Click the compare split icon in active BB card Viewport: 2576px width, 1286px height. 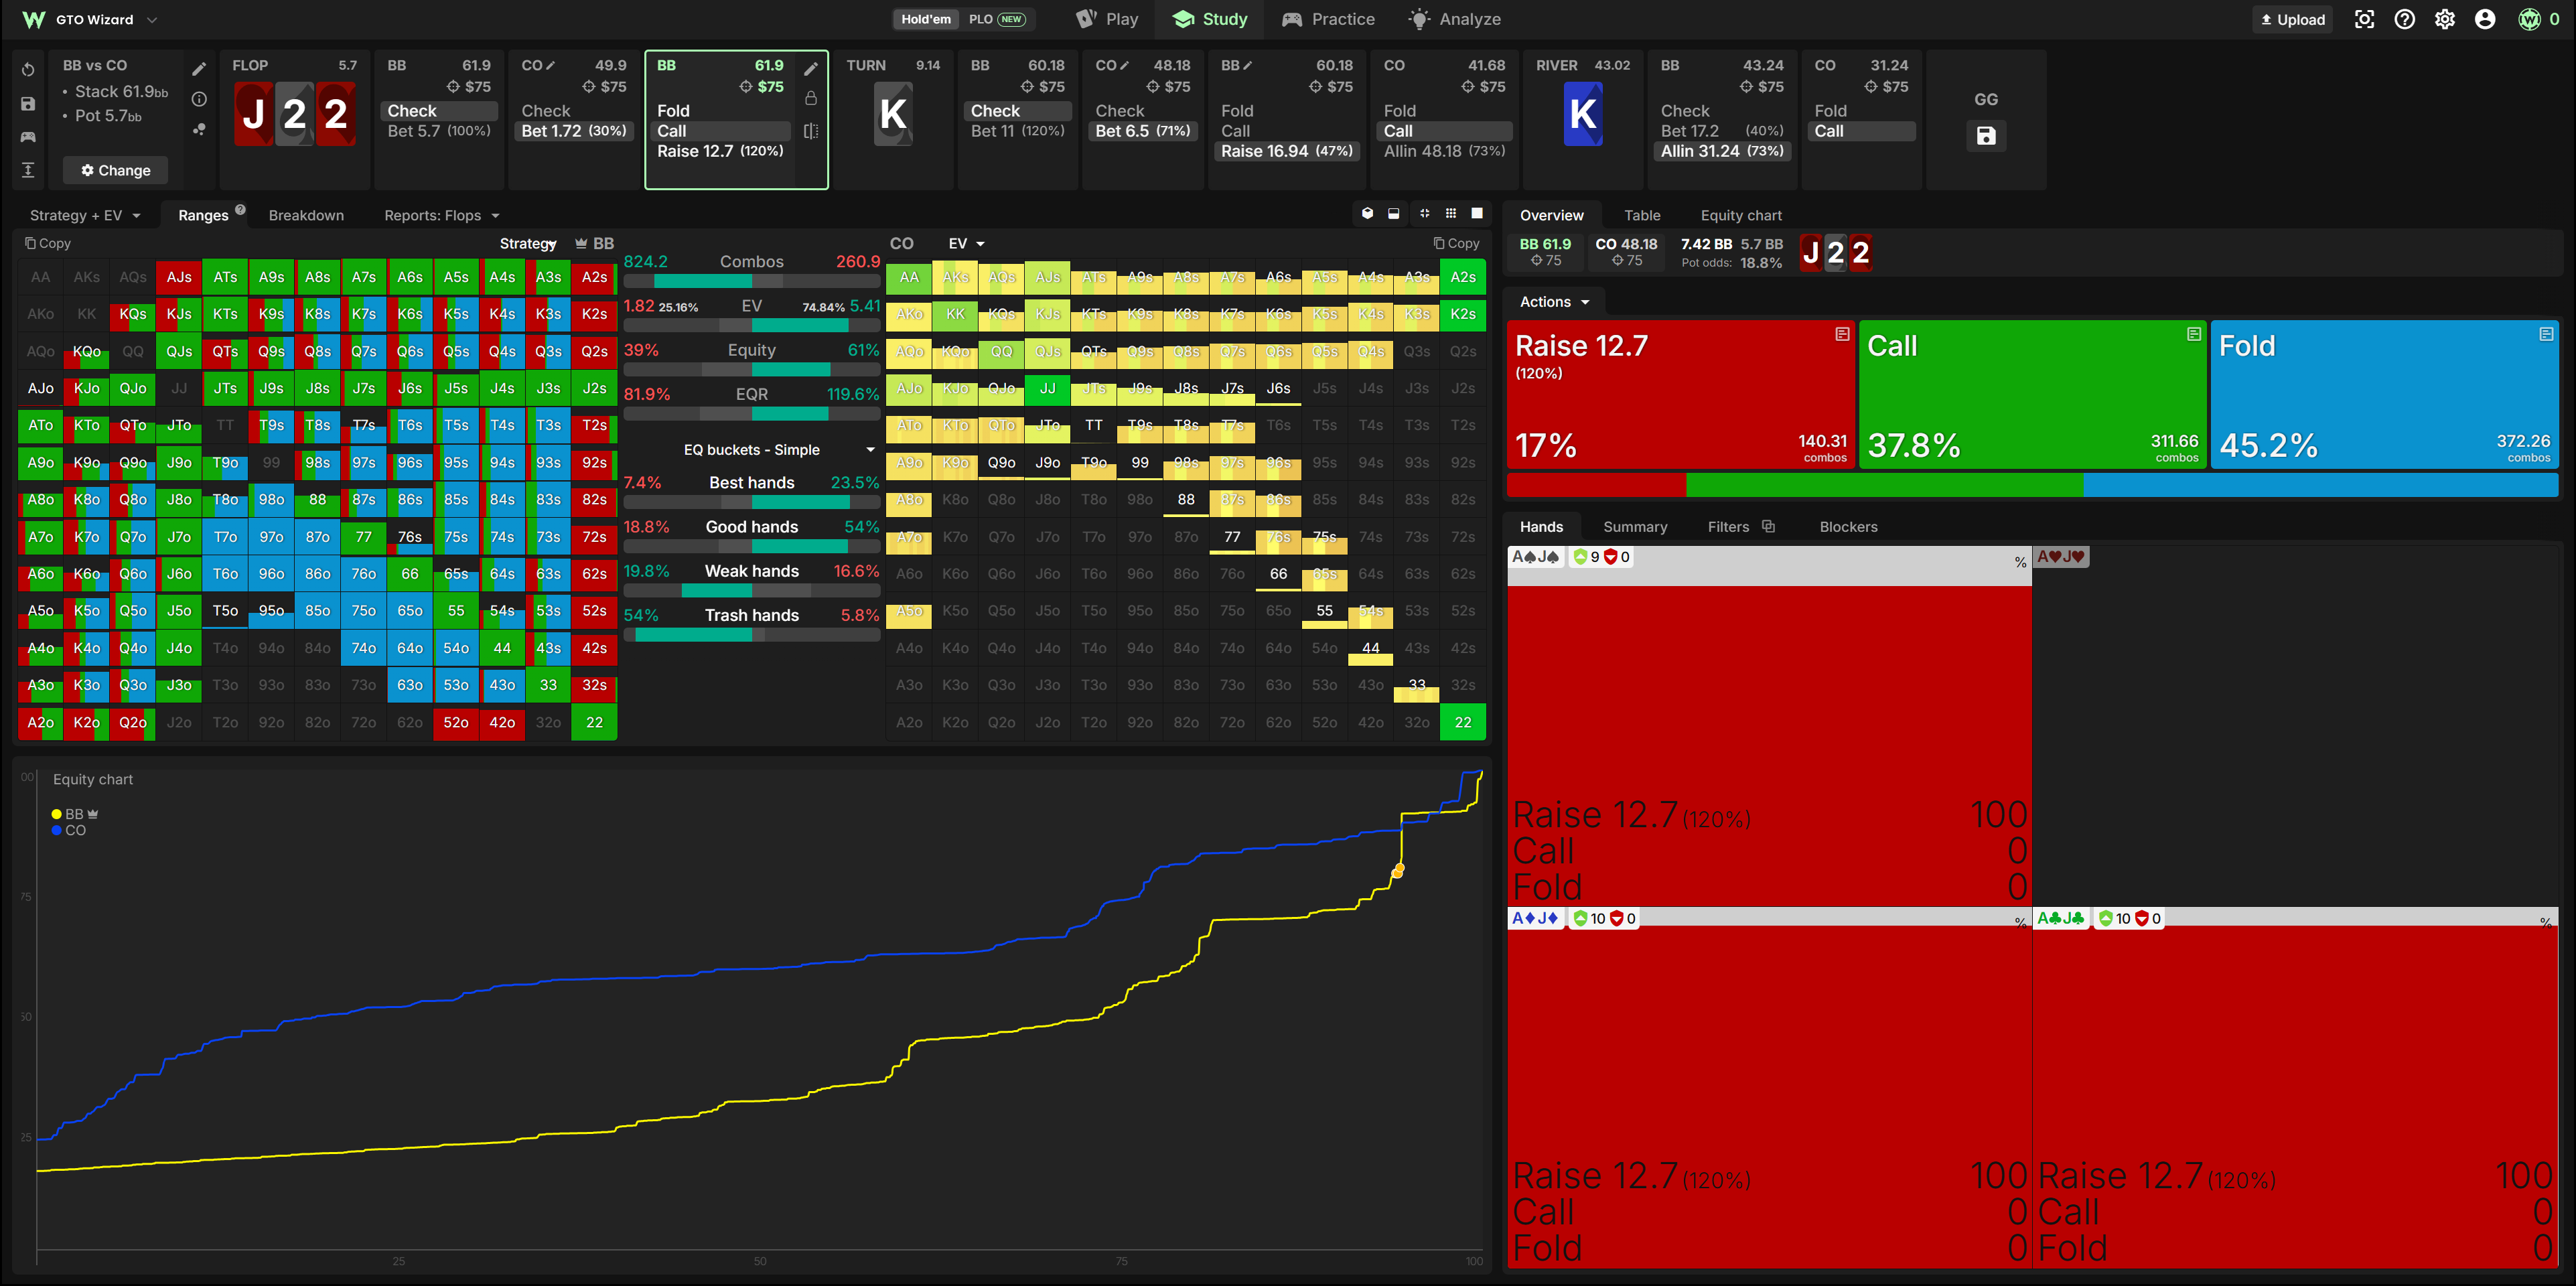[x=811, y=131]
